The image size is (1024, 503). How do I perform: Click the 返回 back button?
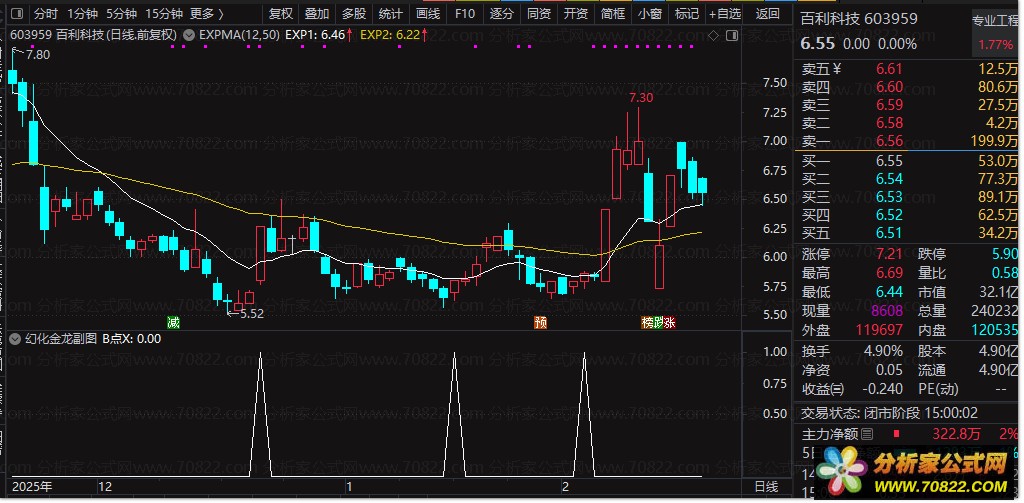[767, 14]
